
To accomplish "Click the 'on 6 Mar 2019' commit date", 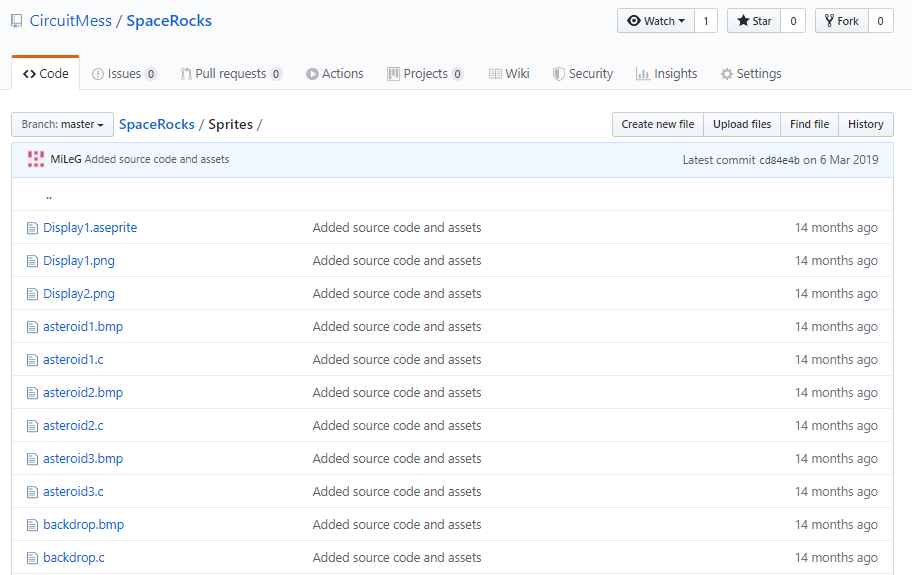I will [x=841, y=160].
